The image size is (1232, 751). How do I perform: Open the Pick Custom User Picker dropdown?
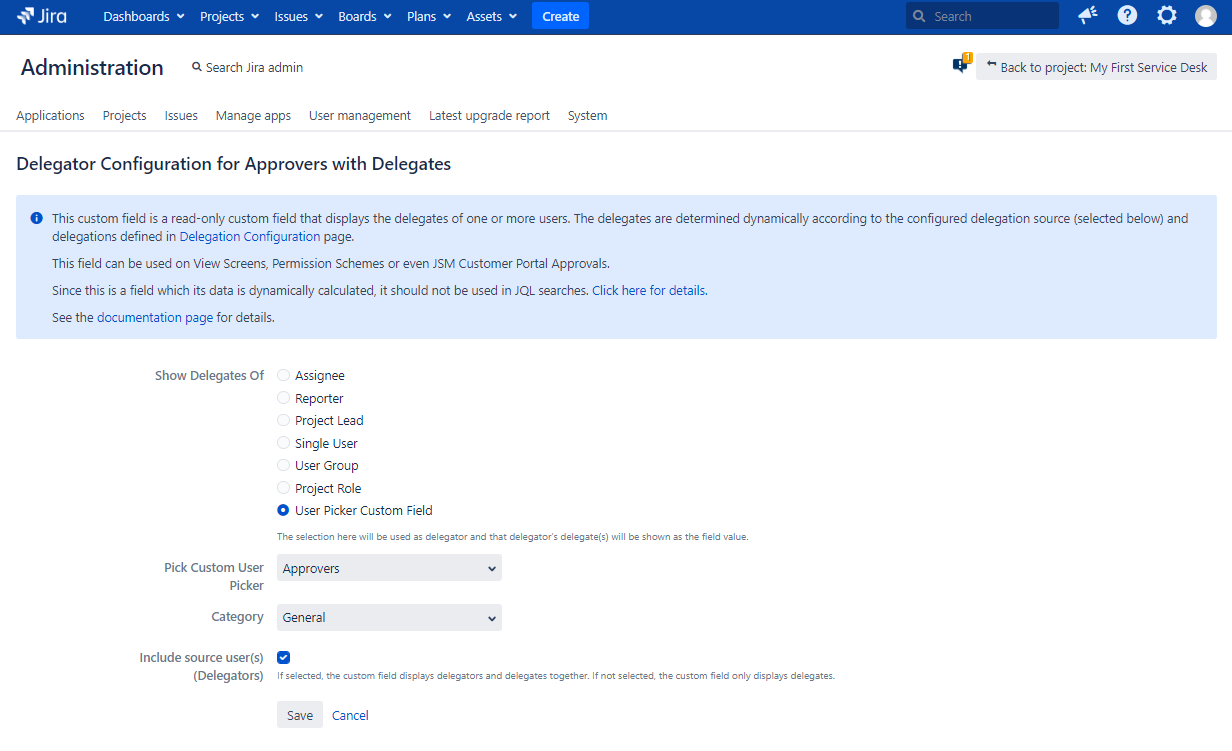click(389, 568)
